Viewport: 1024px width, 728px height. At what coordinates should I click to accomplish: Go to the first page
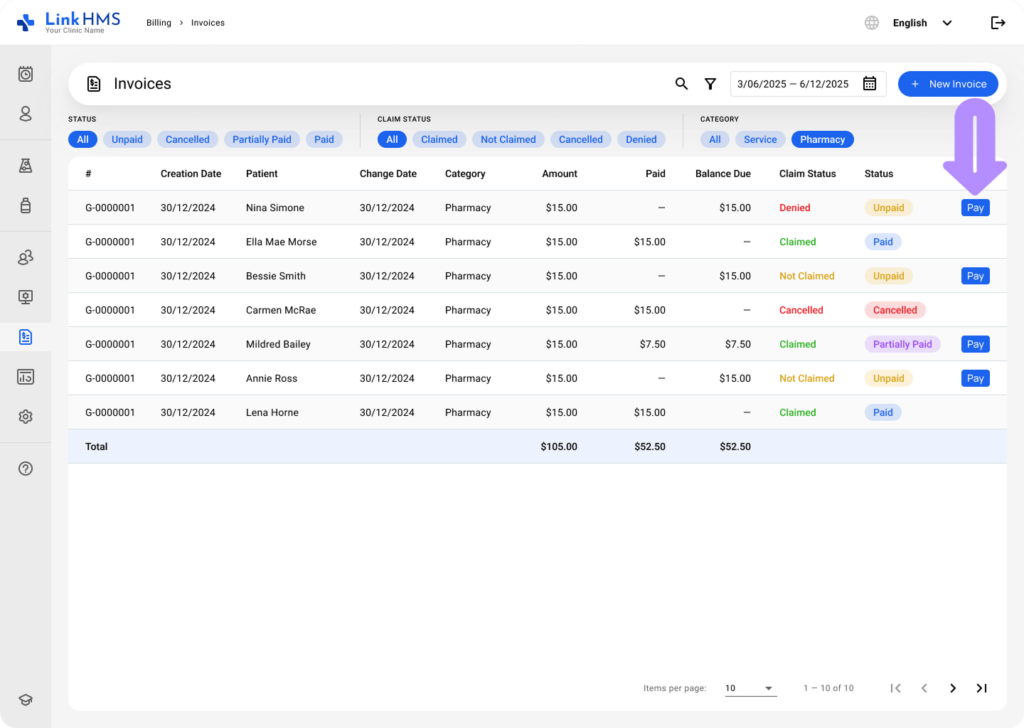tap(895, 688)
